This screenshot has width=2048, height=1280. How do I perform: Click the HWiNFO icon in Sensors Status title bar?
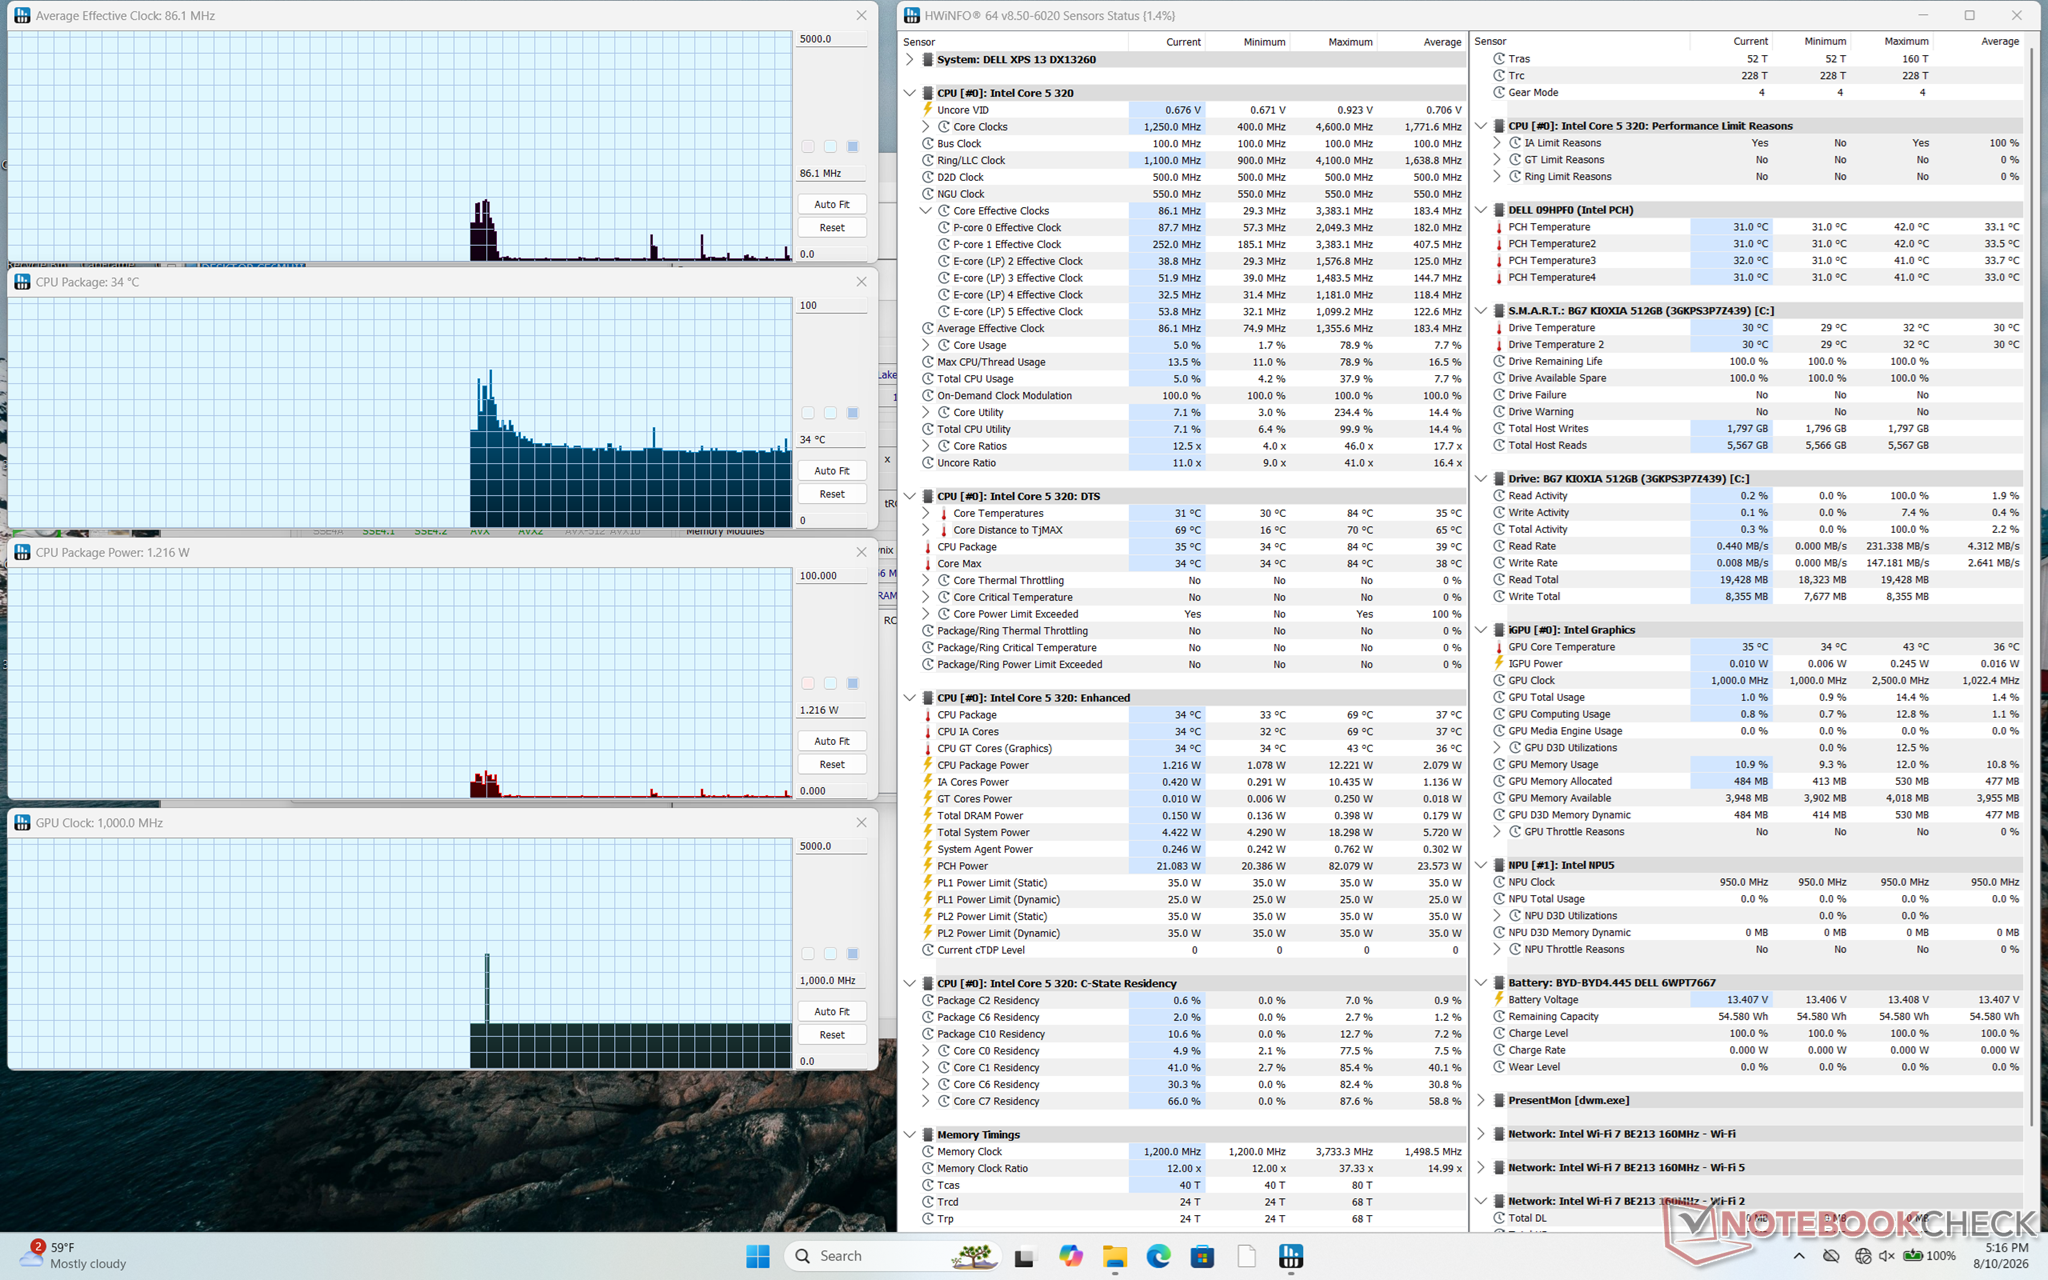[912, 15]
